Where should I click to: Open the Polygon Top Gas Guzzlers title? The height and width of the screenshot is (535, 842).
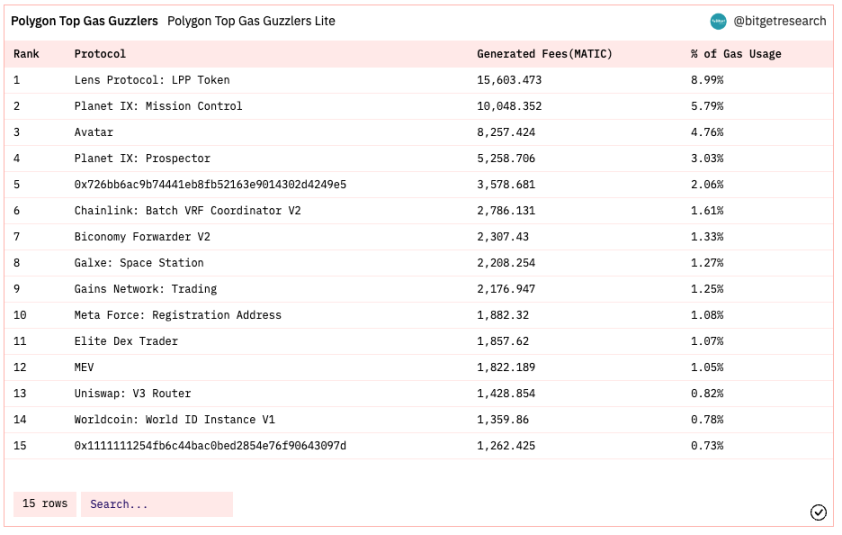tap(84, 21)
